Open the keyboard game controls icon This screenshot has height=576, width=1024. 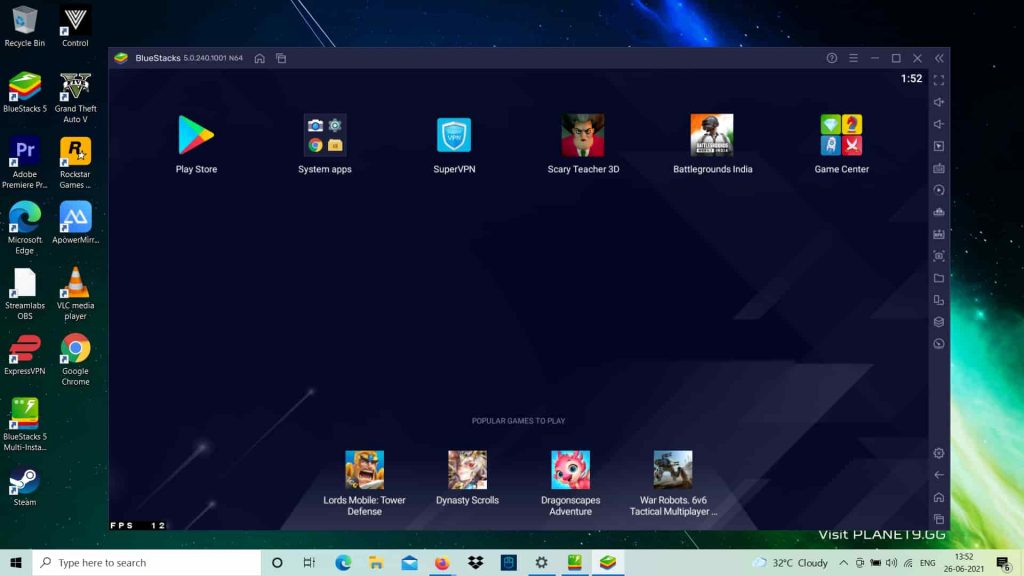pyautogui.click(x=939, y=168)
